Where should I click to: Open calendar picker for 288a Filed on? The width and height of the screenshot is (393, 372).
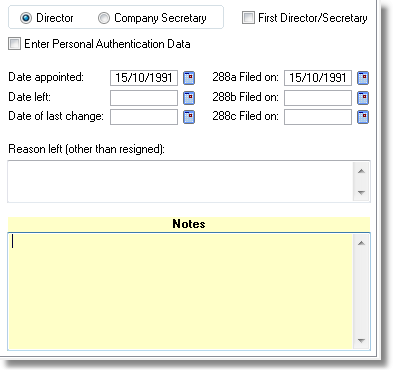click(363, 78)
